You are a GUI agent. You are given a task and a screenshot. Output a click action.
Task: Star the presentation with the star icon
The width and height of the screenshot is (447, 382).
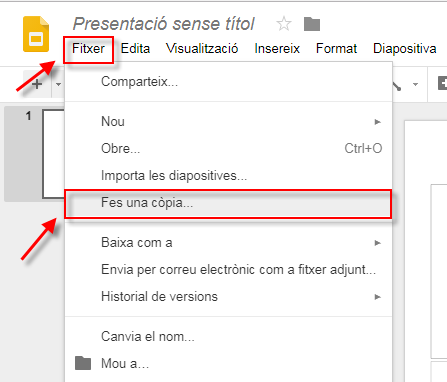(284, 24)
